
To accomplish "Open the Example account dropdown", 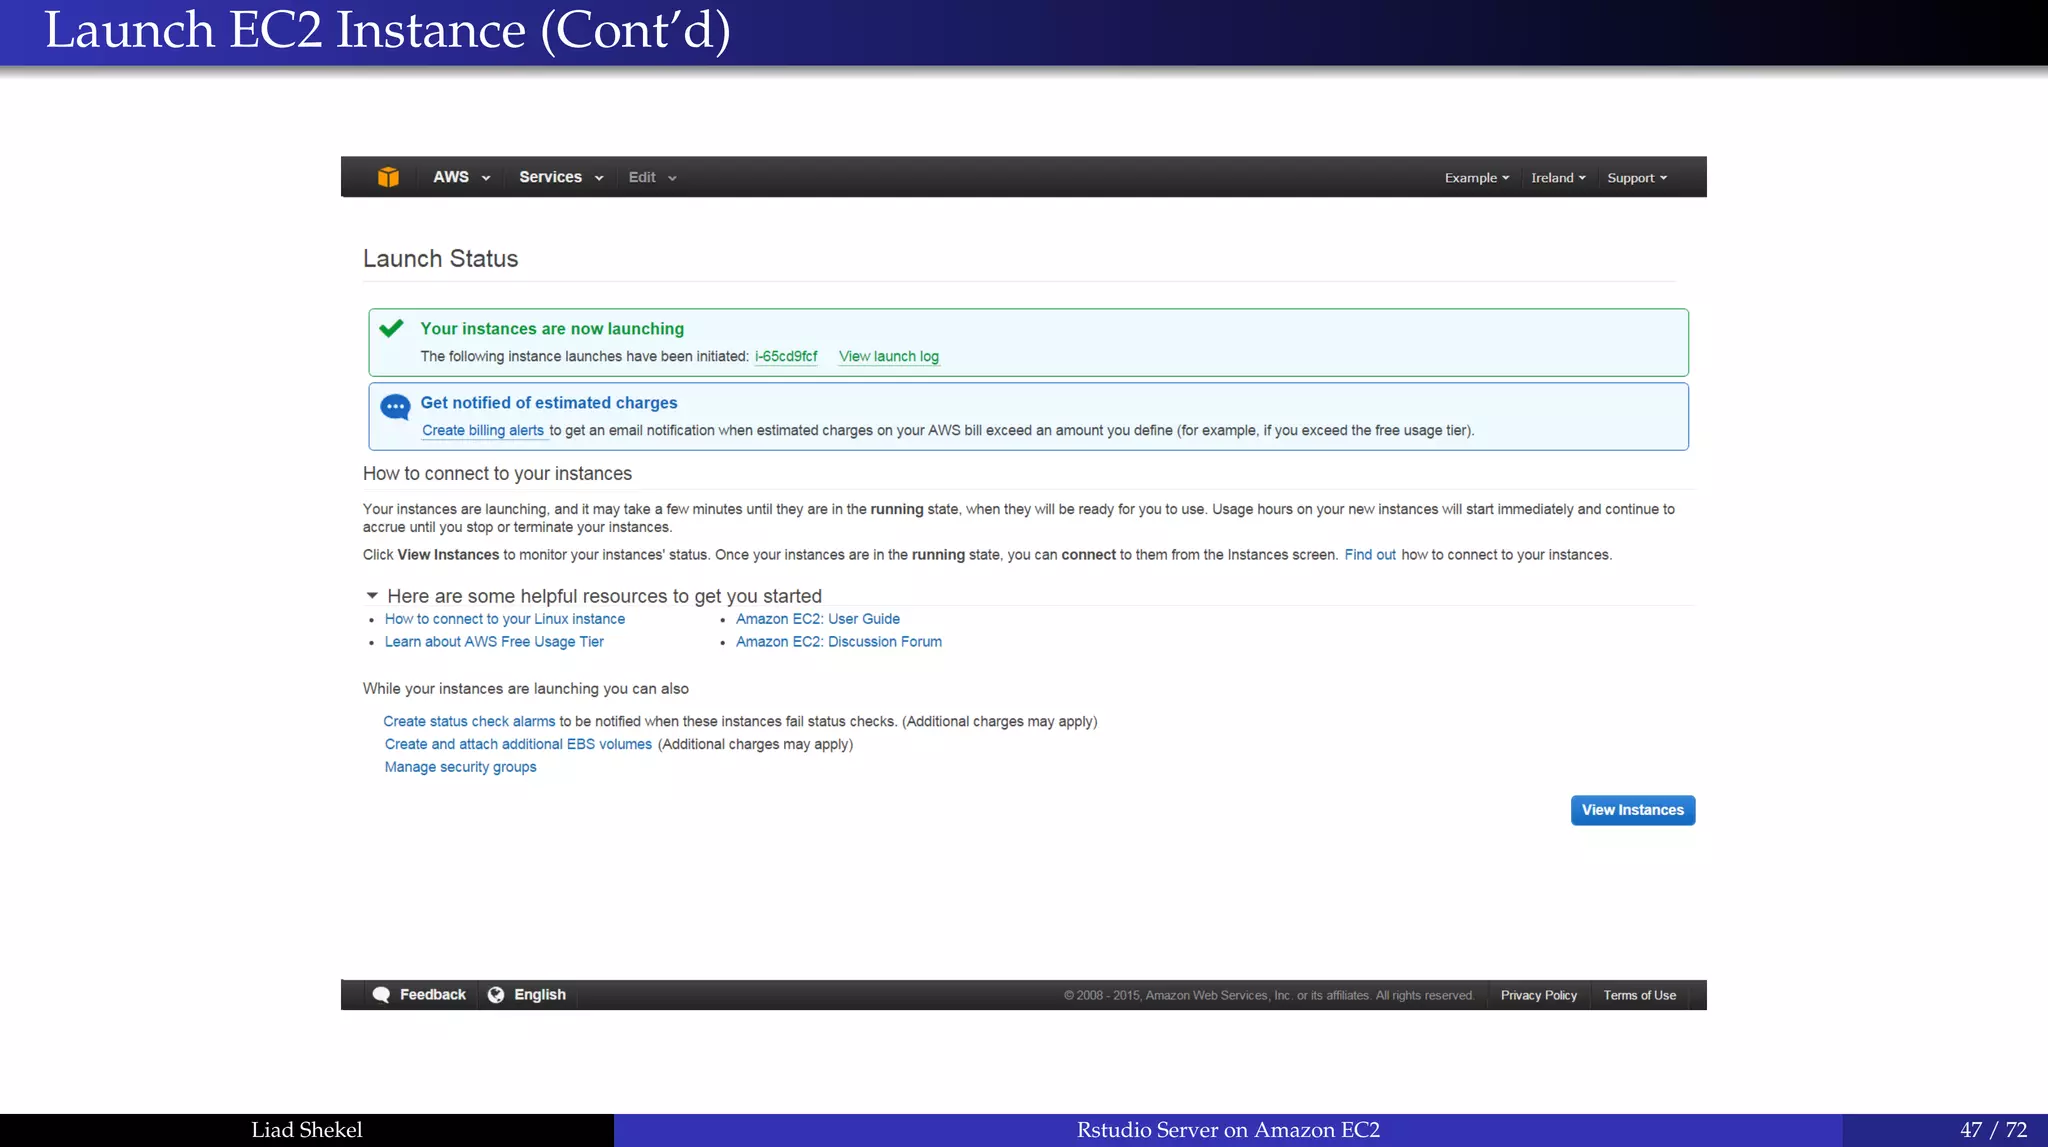I will (x=1476, y=178).
